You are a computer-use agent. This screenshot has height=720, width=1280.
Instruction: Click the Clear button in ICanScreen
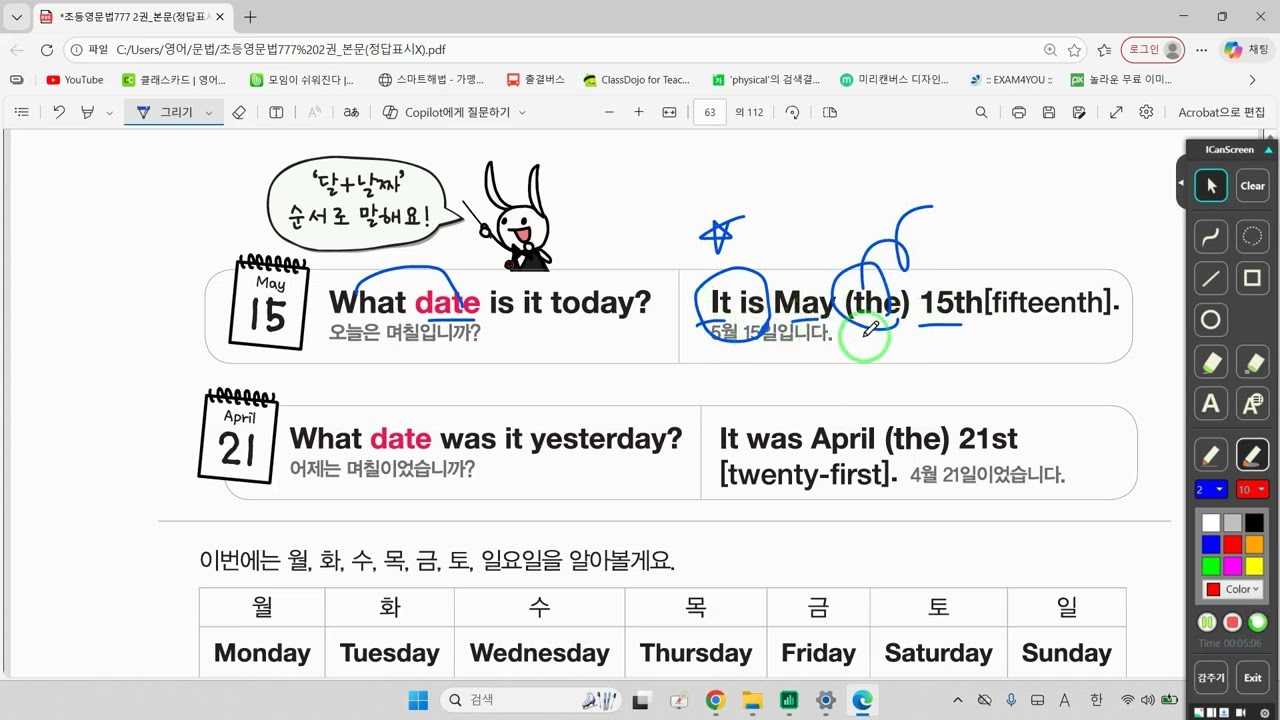pos(1252,186)
